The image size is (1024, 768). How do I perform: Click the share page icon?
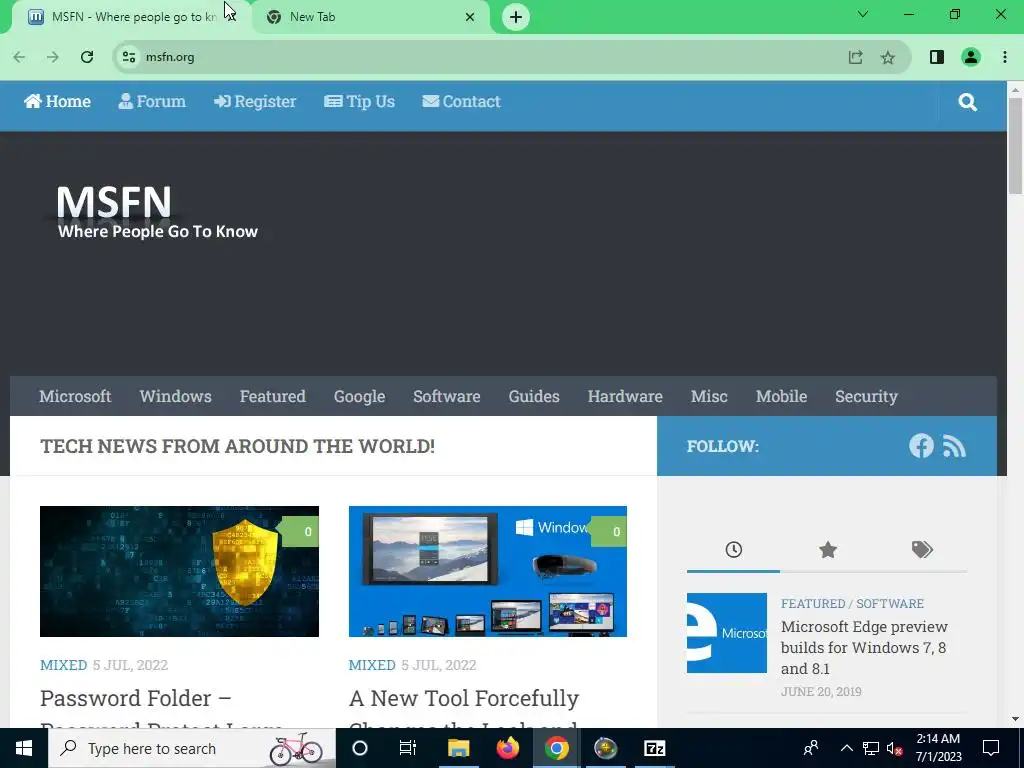[x=856, y=57]
